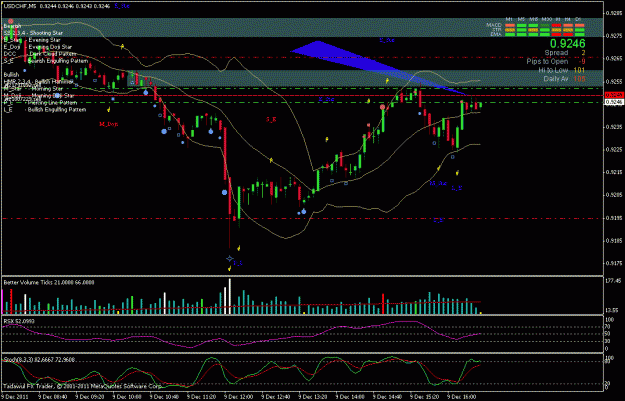Click the 0.9225 price axis label
This screenshot has width=625, height=401.
[x=614, y=149]
